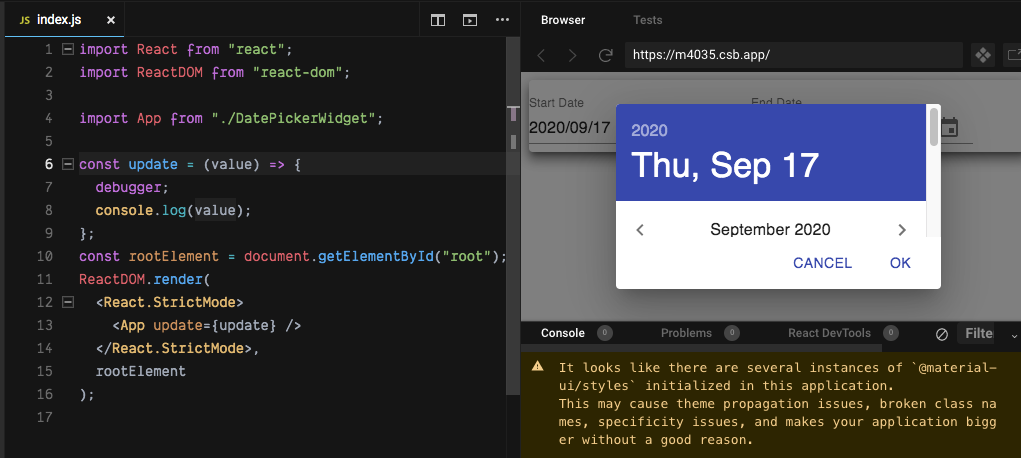Collapse the React.StrictMode block at line 12
Image resolution: width=1021 pixels, height=458 pixels.
pos(67,302)
